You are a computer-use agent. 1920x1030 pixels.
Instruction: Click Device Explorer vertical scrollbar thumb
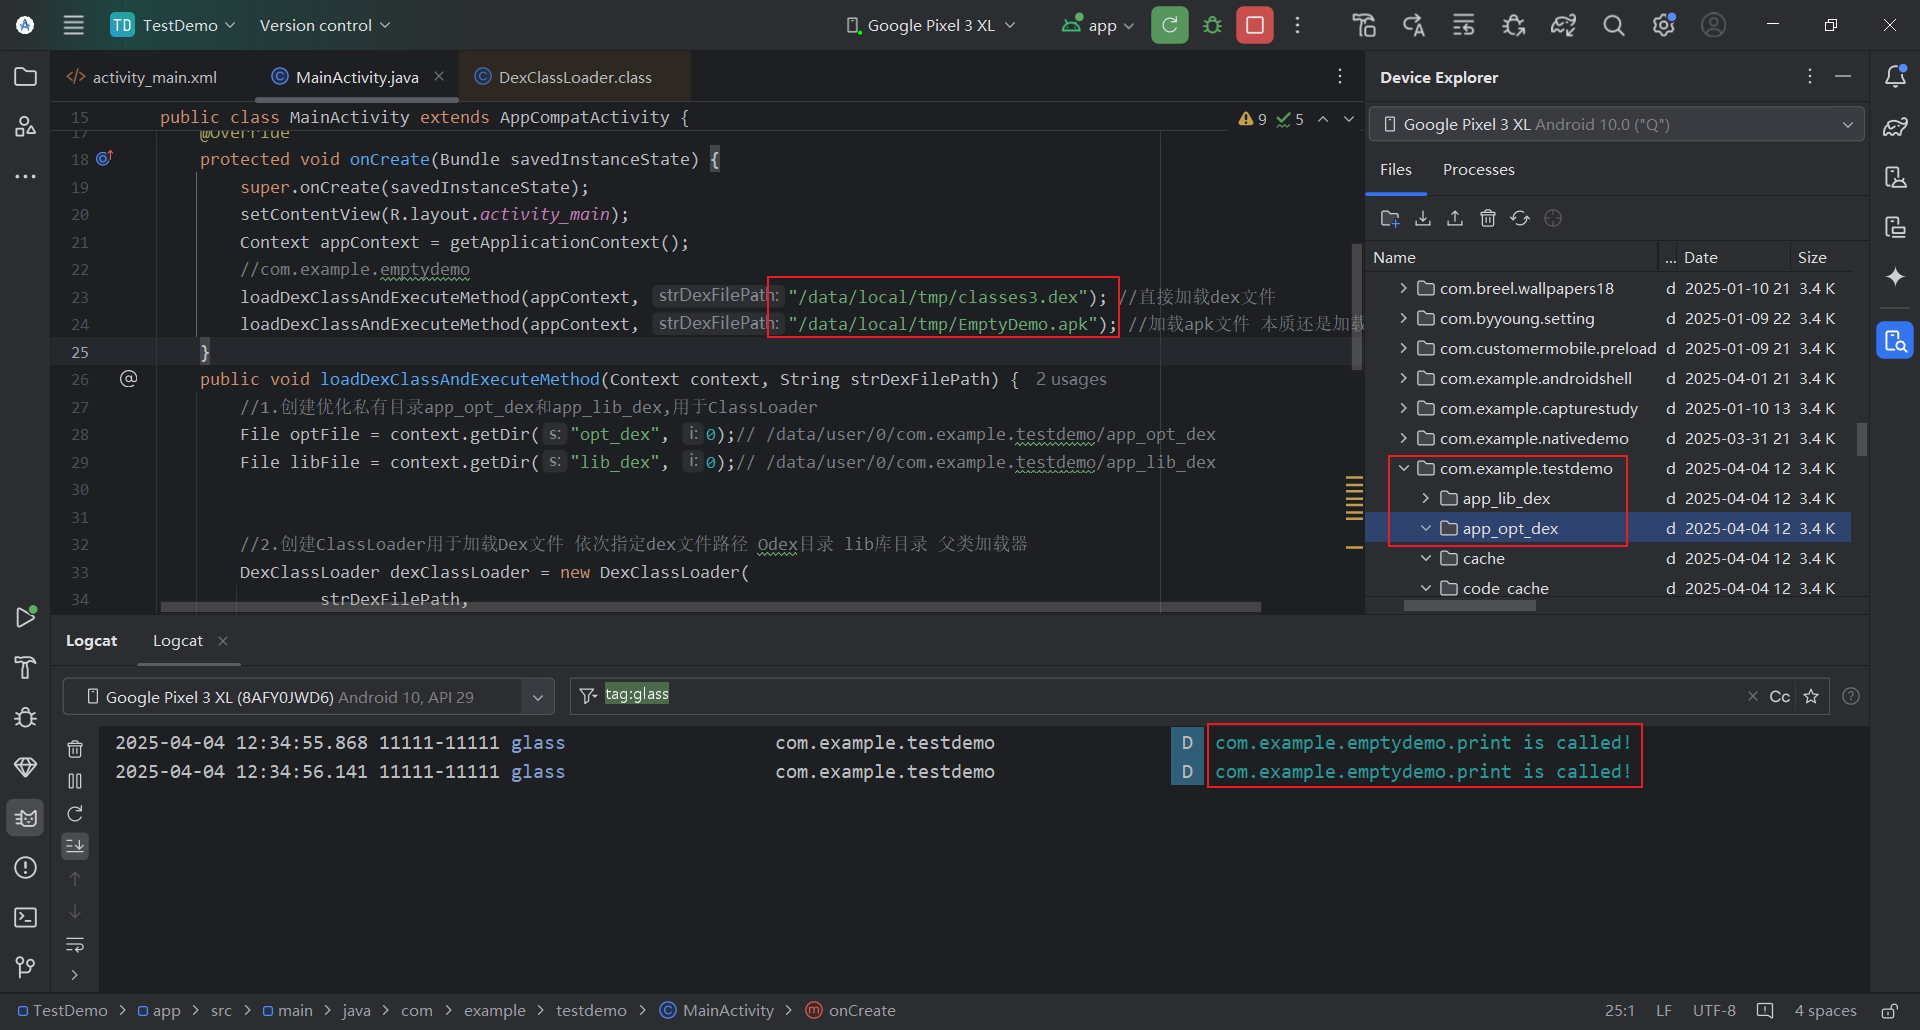pos(1862,438)
